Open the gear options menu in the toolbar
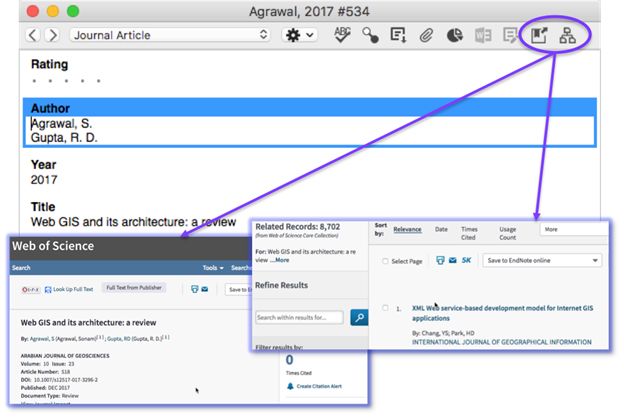The image size is (624, 419). point(300,35)
